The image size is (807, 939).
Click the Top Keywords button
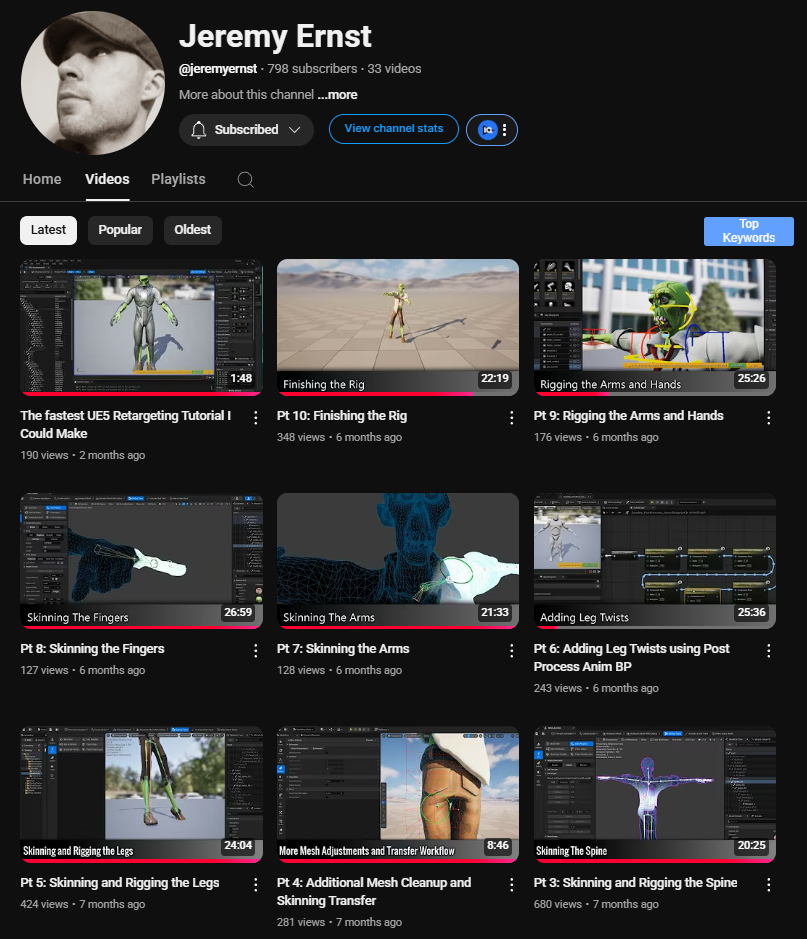coord(749,231)
